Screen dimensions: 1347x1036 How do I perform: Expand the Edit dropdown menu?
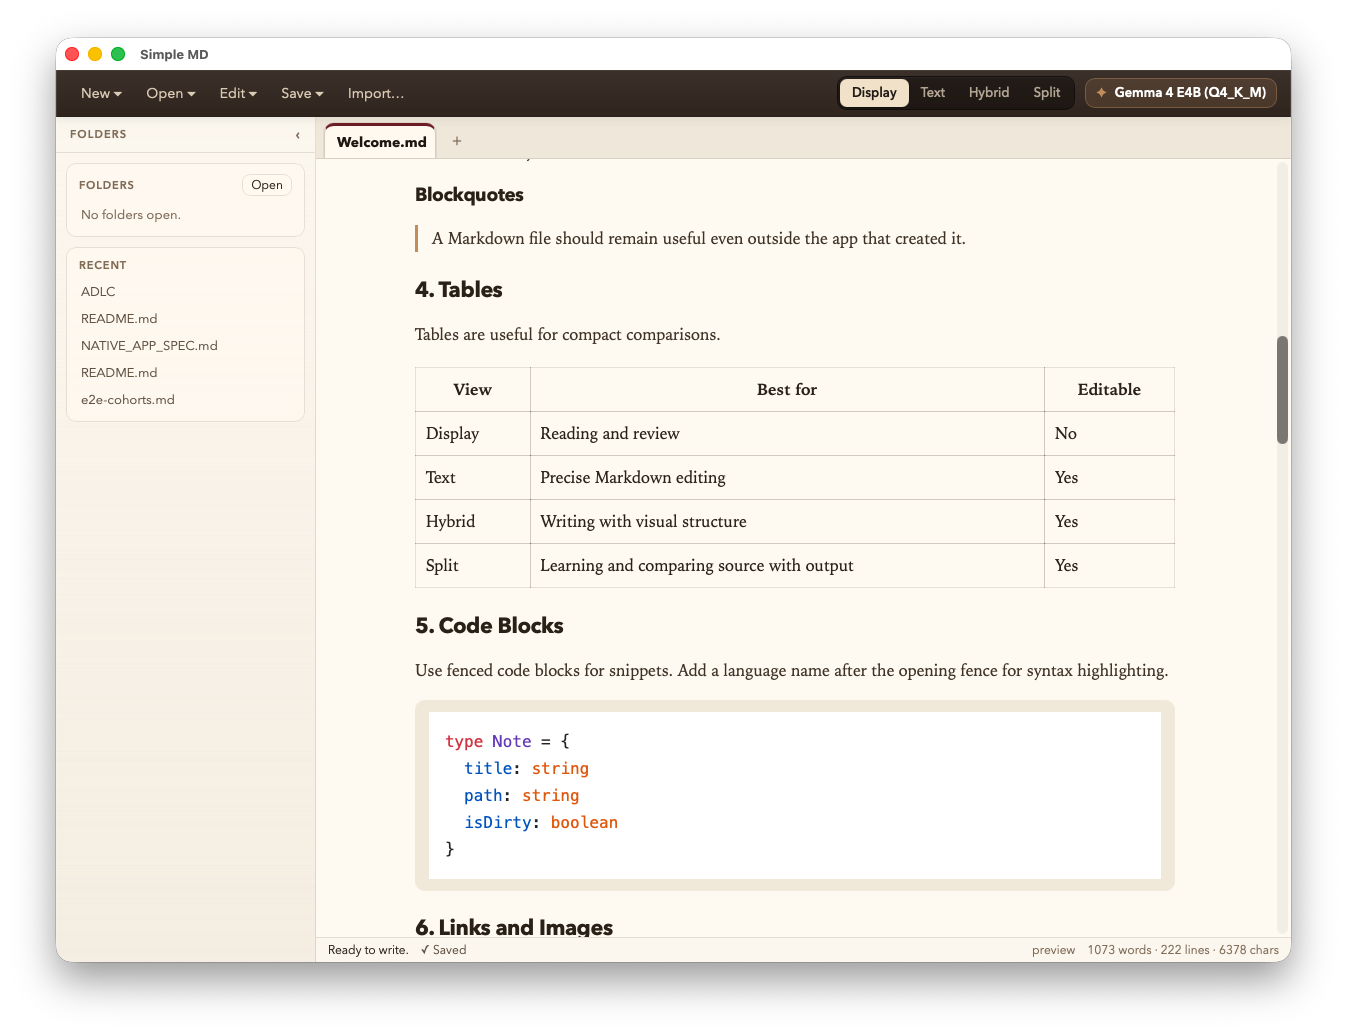pyautogui.click(x=238, y=93)
